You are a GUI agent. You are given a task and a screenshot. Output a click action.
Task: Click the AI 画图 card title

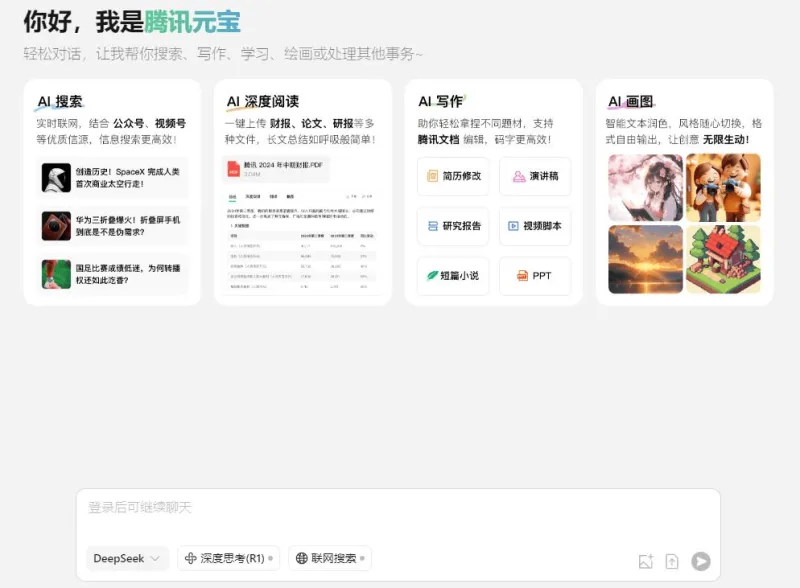click(631, 102)
